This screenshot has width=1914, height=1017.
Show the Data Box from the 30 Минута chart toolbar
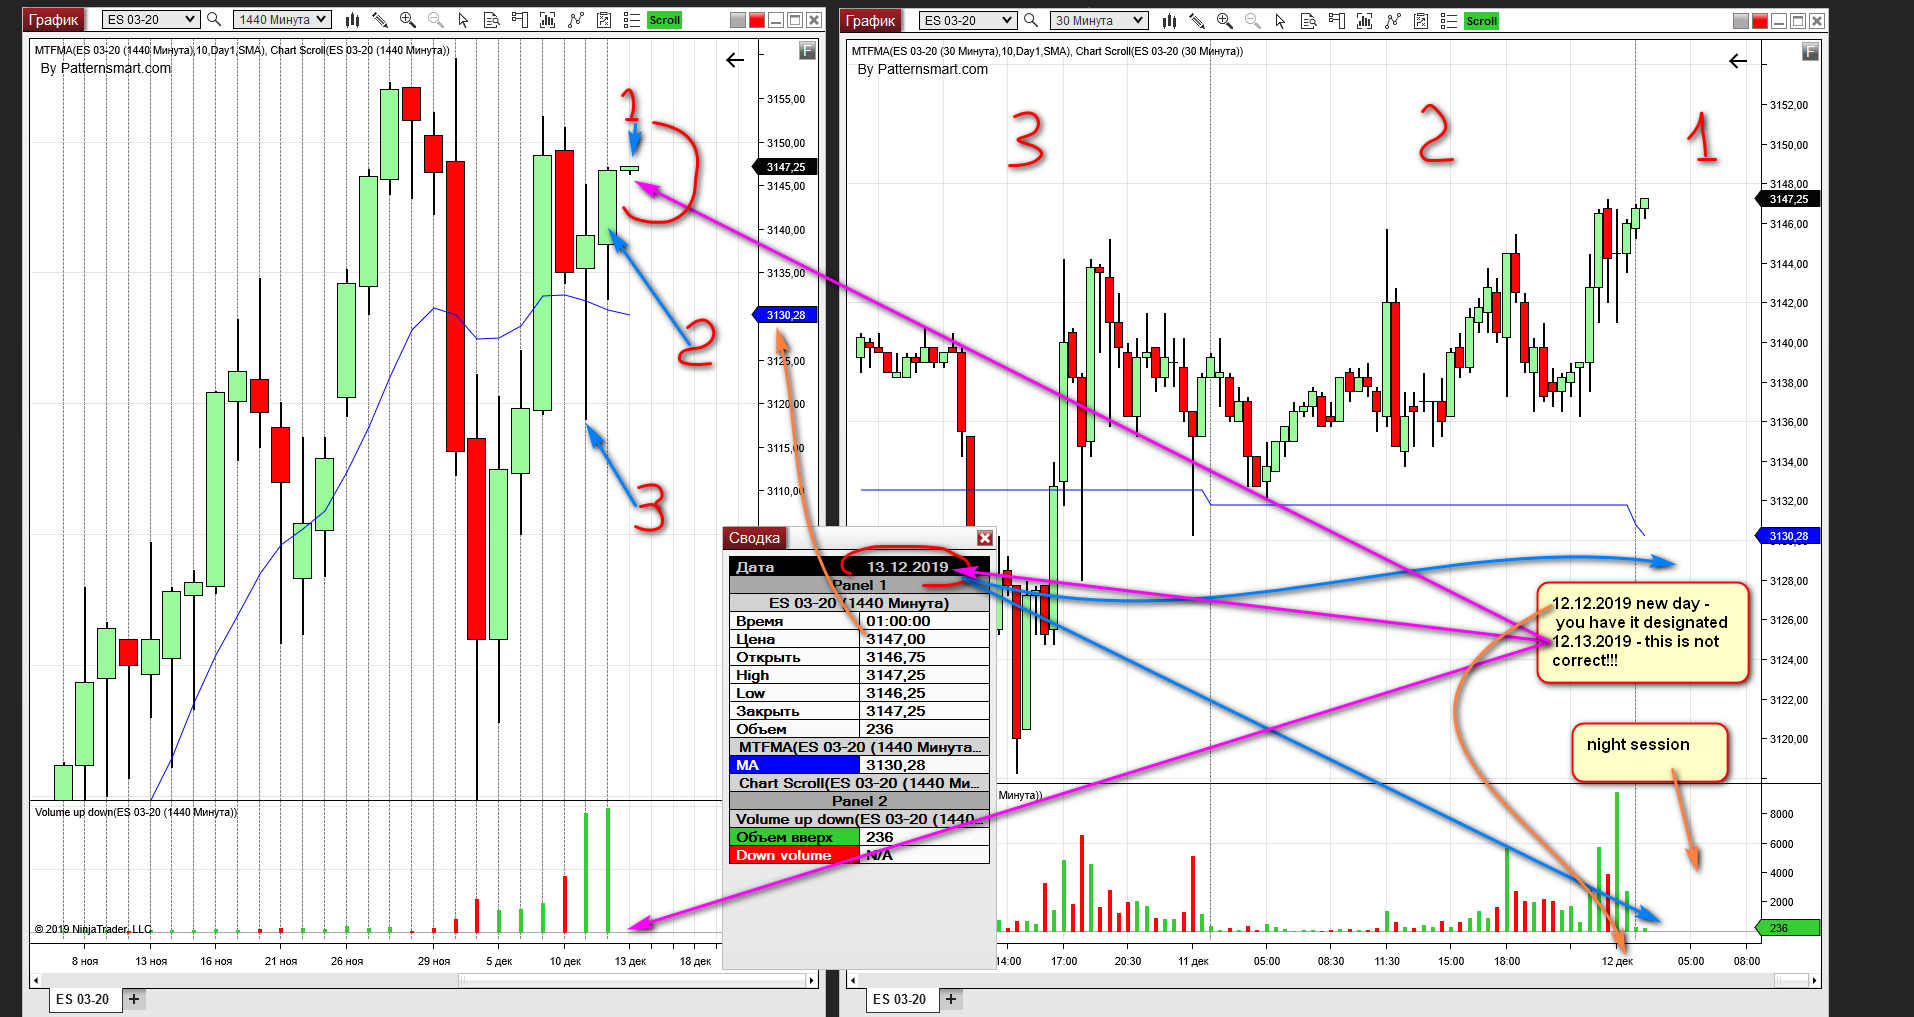[x=1308, y=20]
